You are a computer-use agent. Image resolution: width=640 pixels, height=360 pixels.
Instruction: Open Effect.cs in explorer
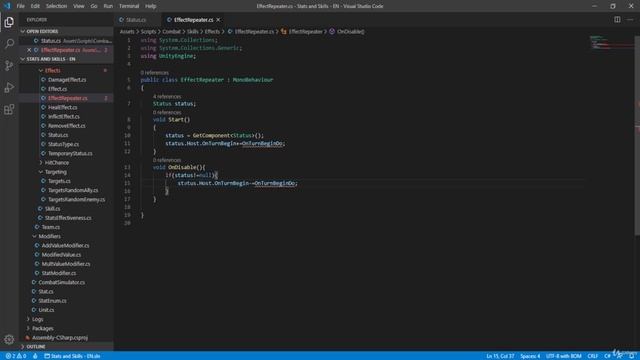[x=58, y=89]
